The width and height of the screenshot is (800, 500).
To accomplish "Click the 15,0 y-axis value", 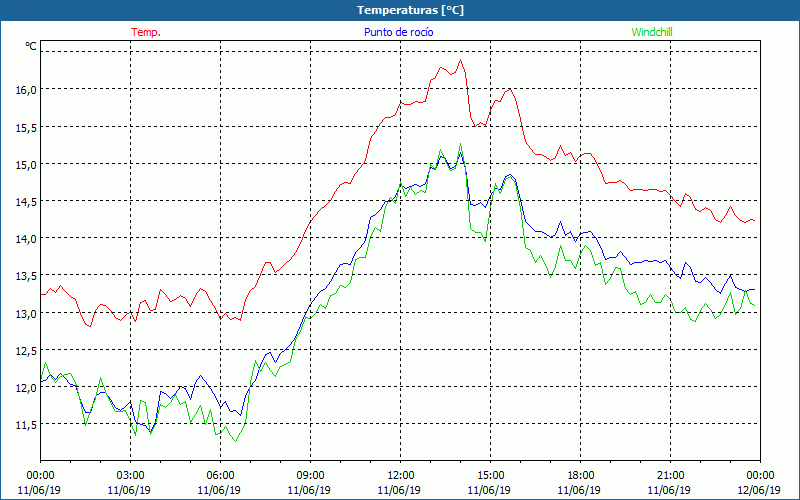I will (x=27, y=164).
